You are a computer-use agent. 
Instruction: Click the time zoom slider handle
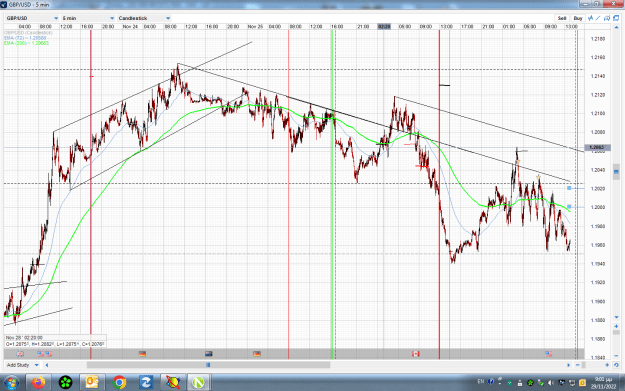click(584, 365)
